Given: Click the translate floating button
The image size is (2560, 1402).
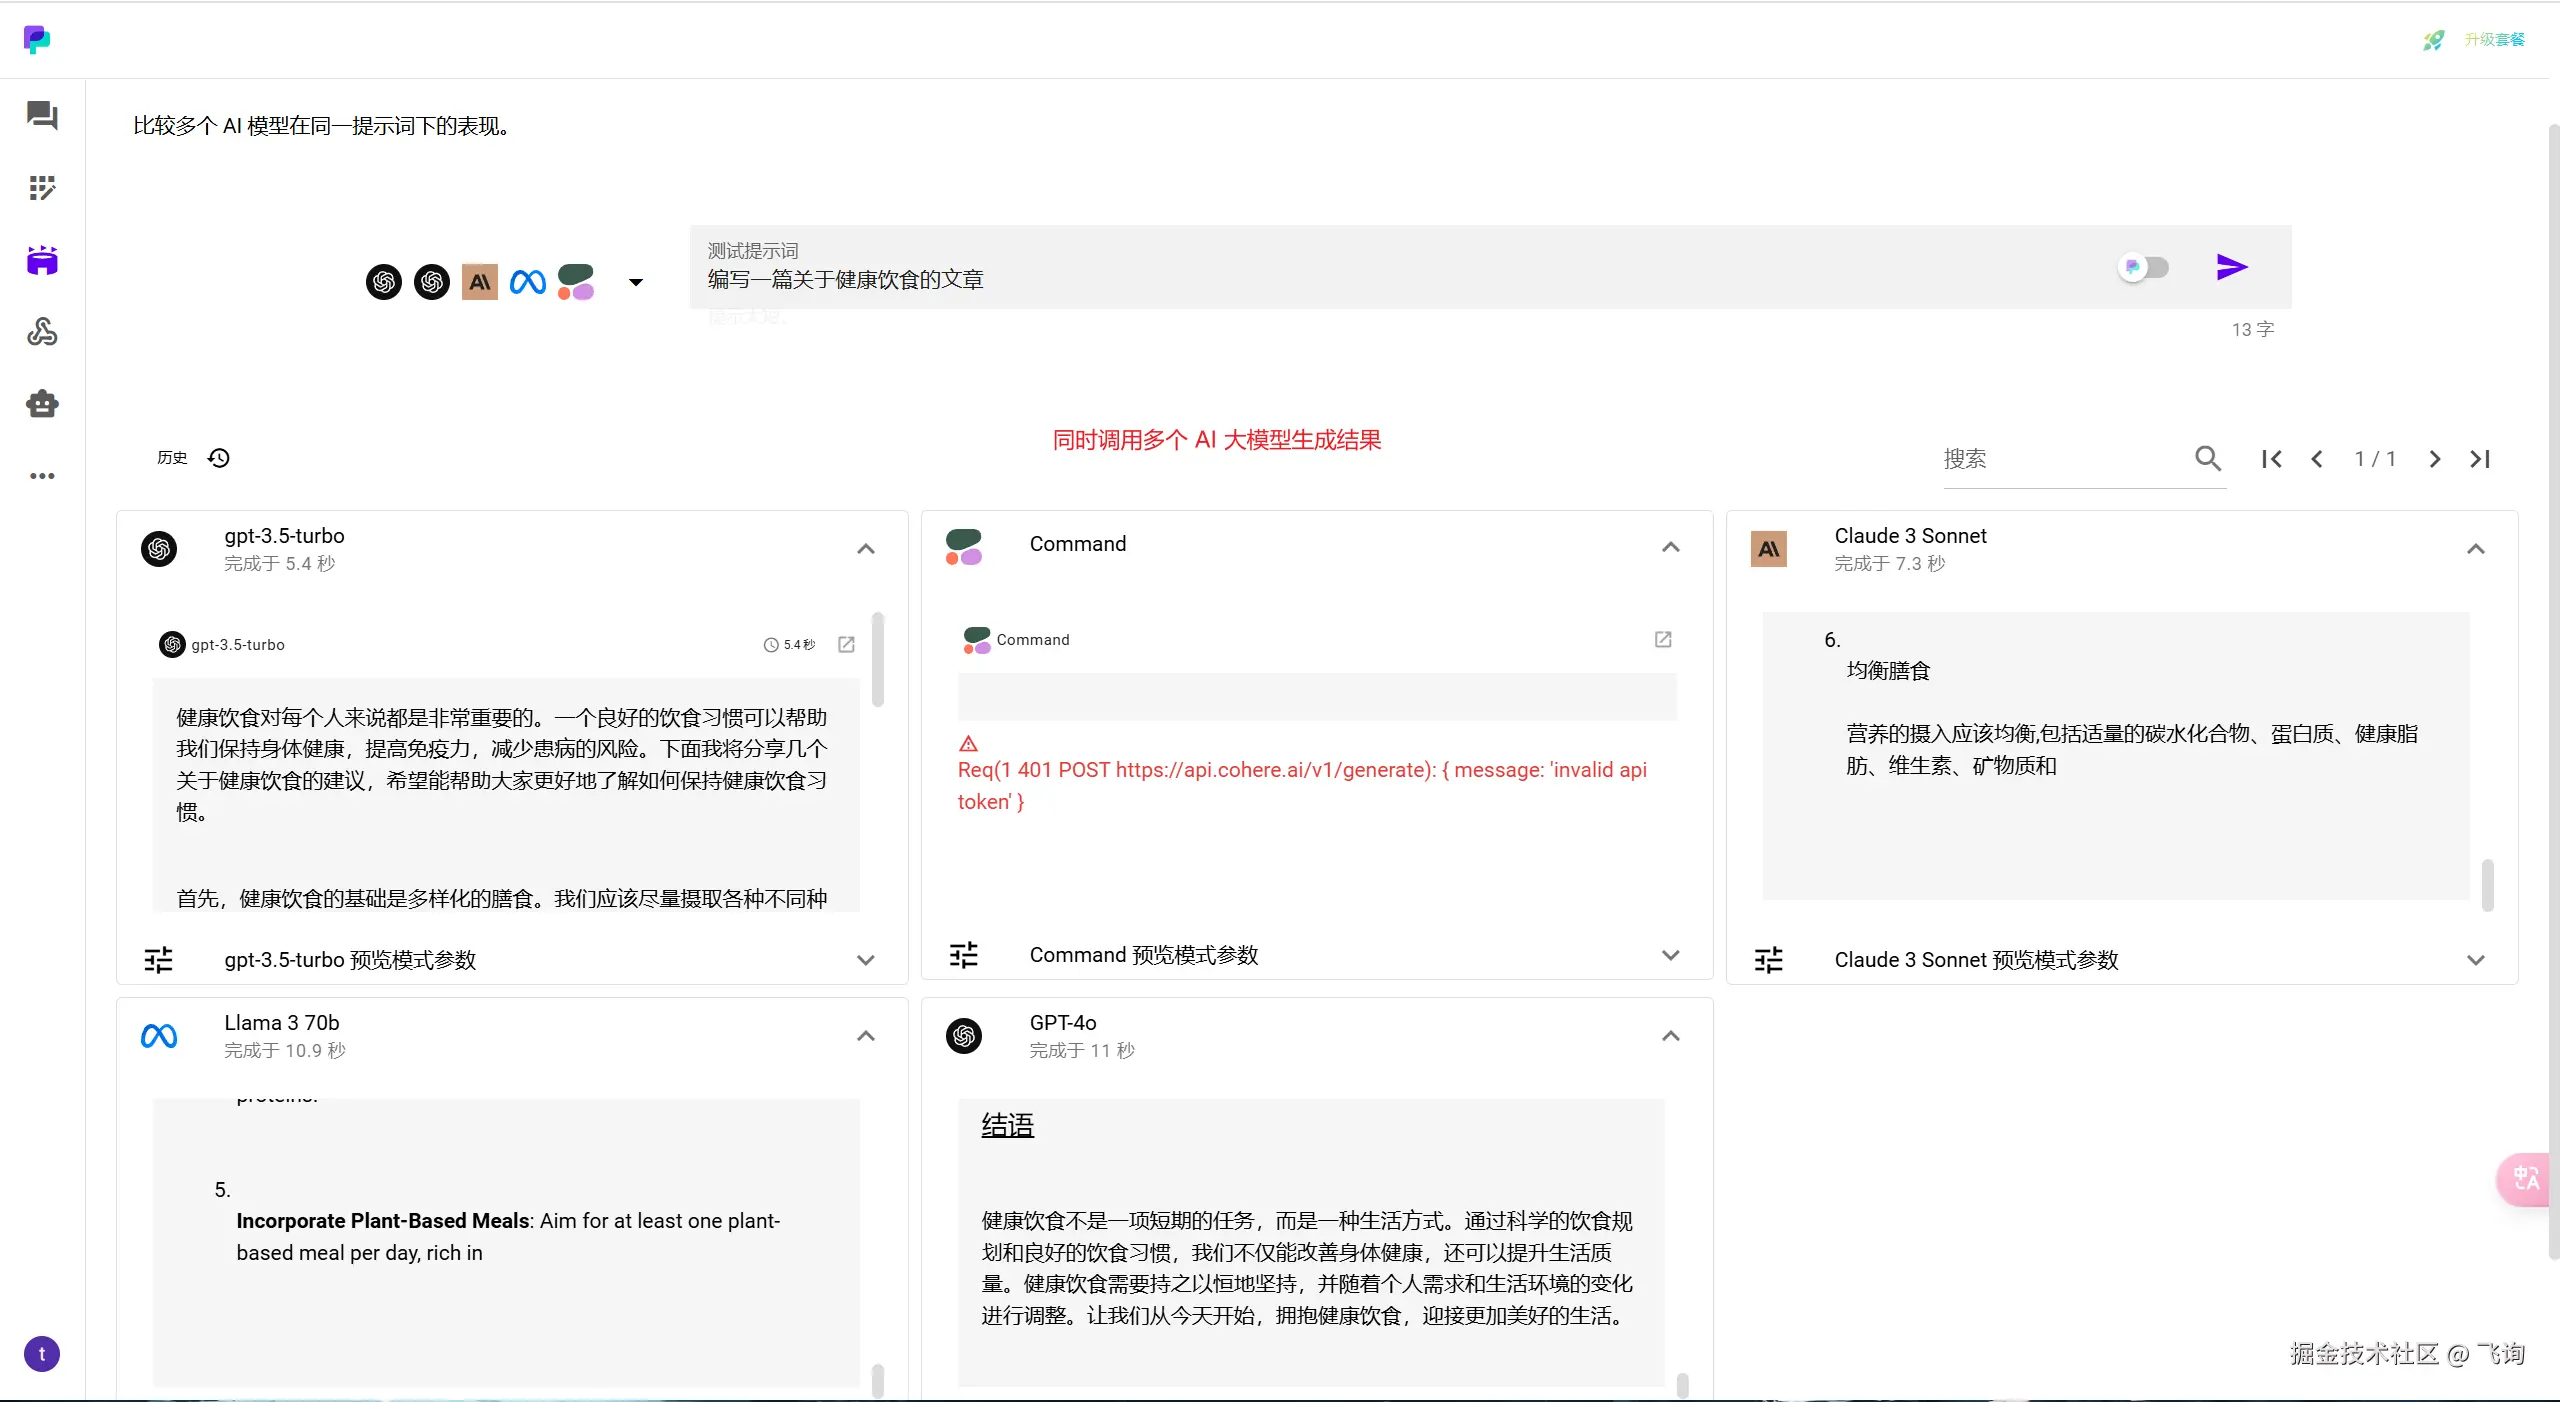Looking at the screenshot, I should click(x=2526, y=1179).
